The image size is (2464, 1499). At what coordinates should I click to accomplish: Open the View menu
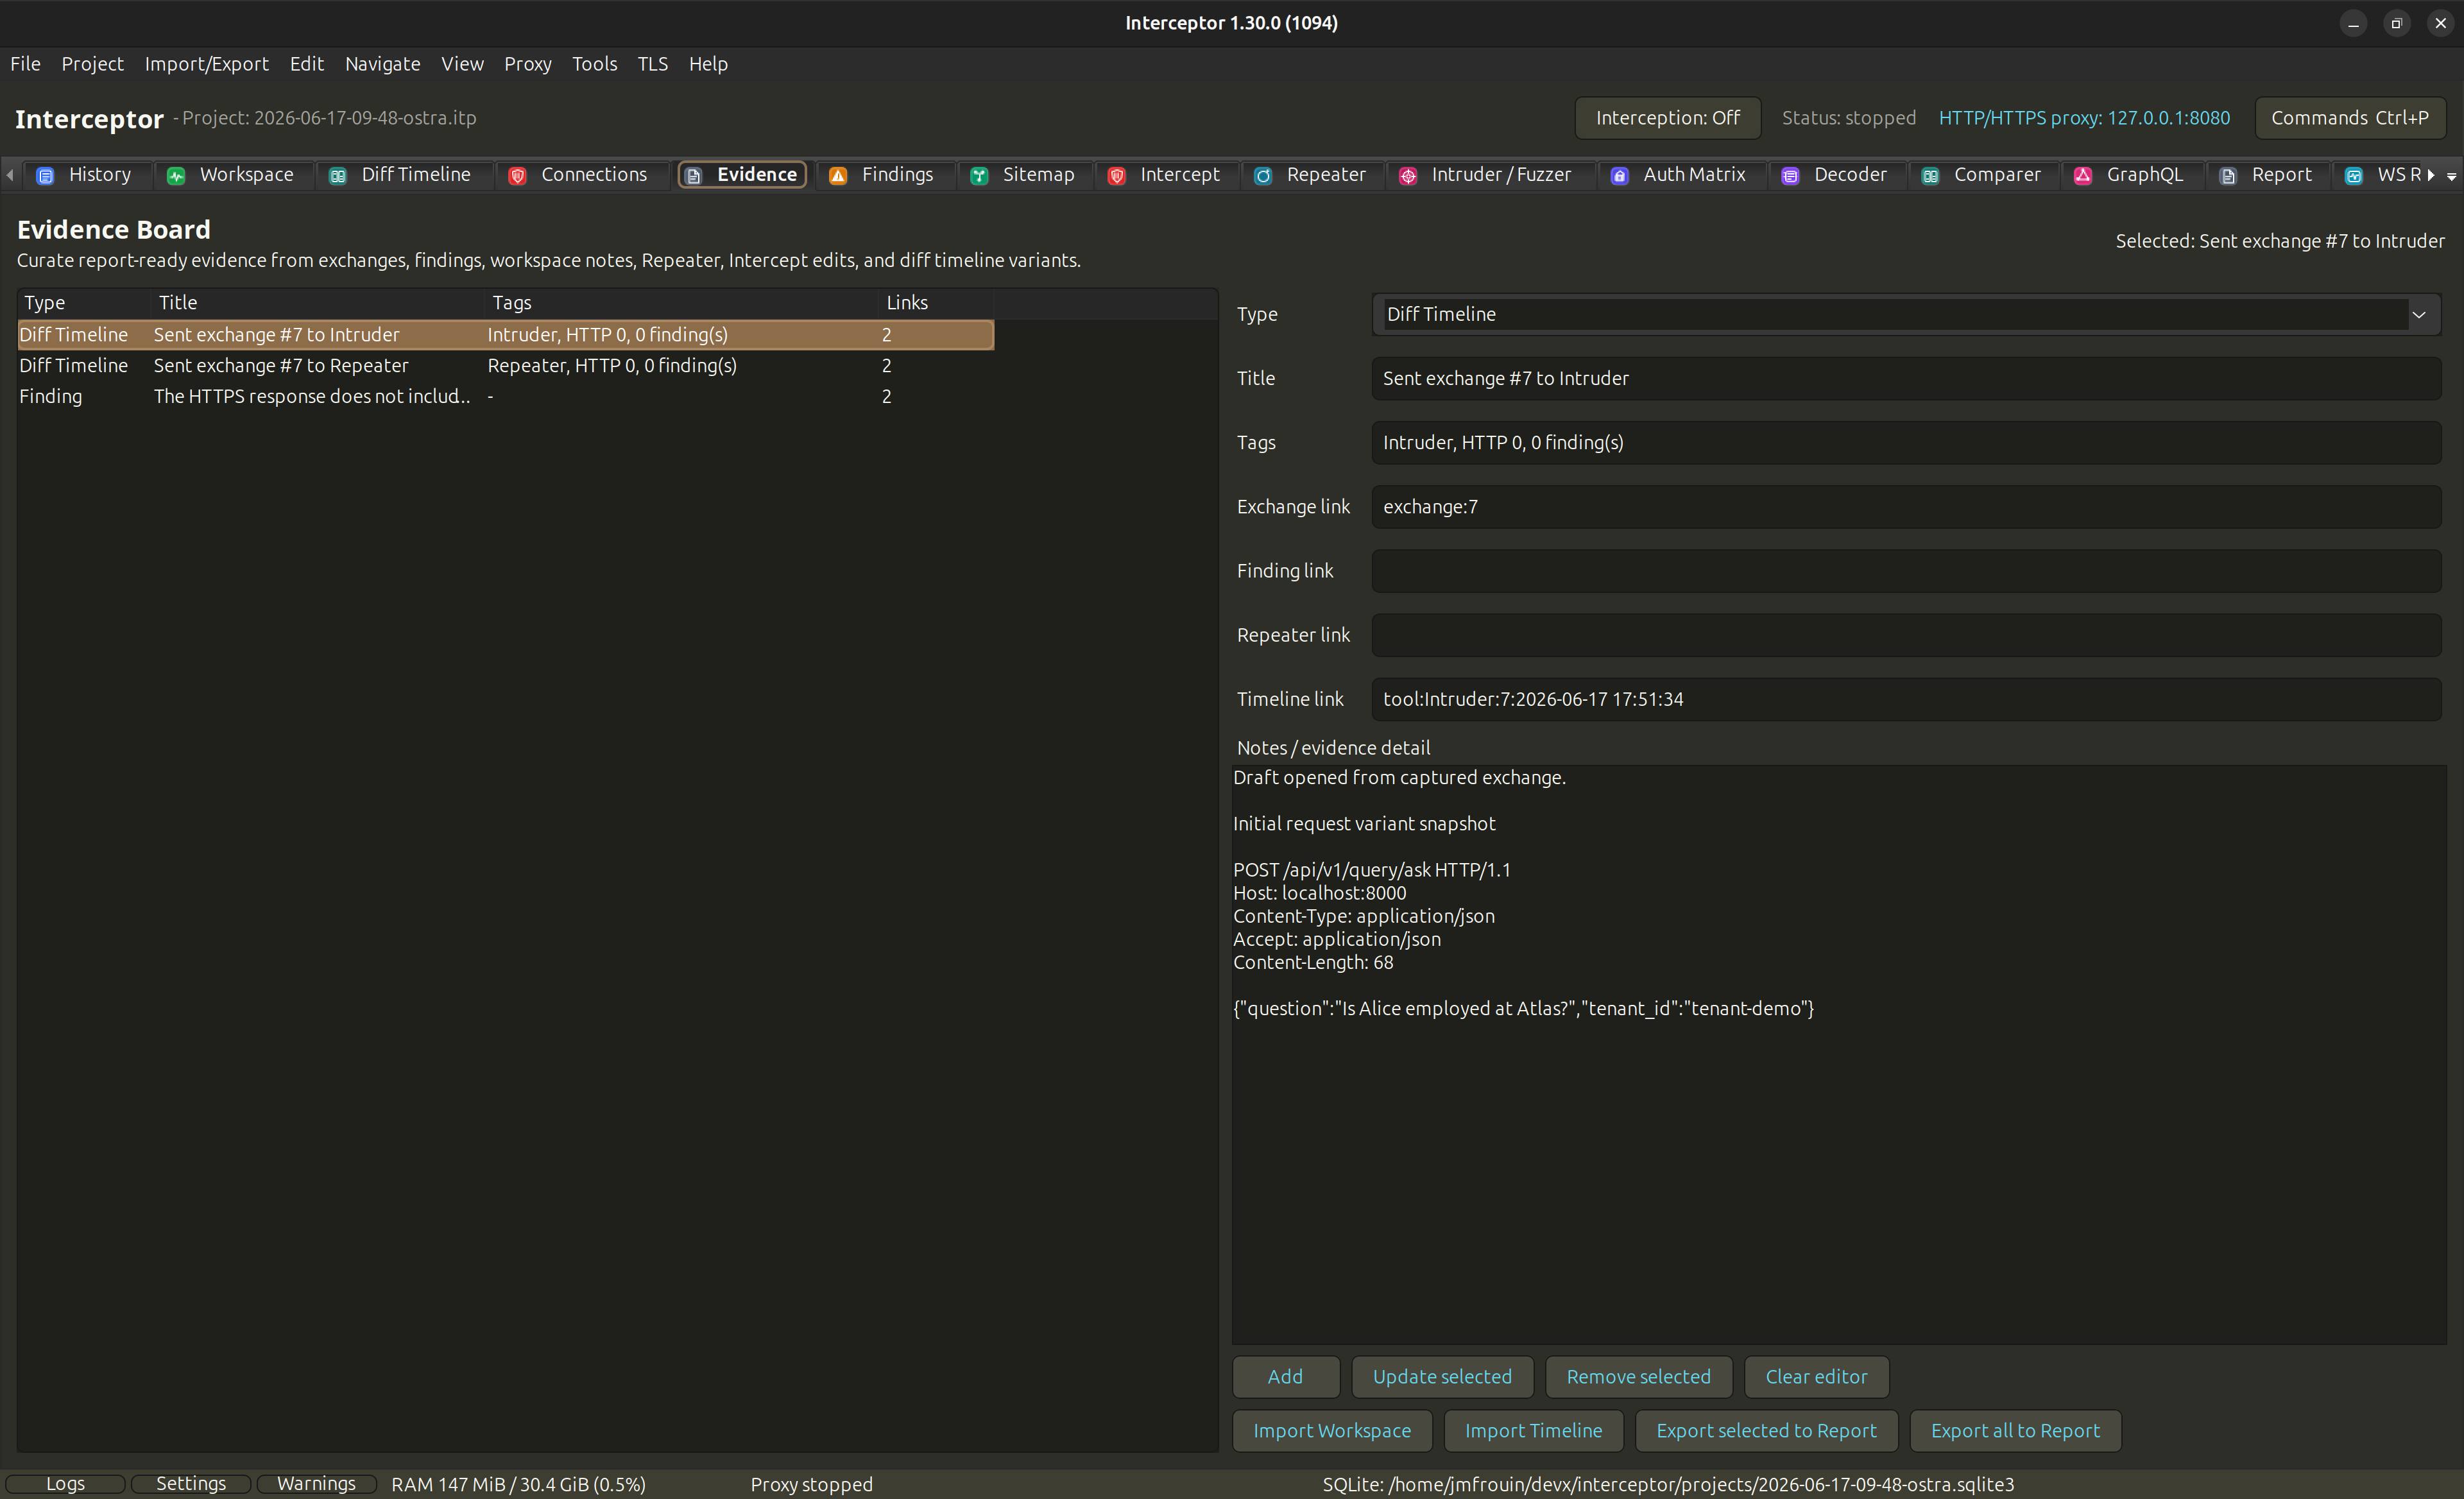click(x=462, y=64)
